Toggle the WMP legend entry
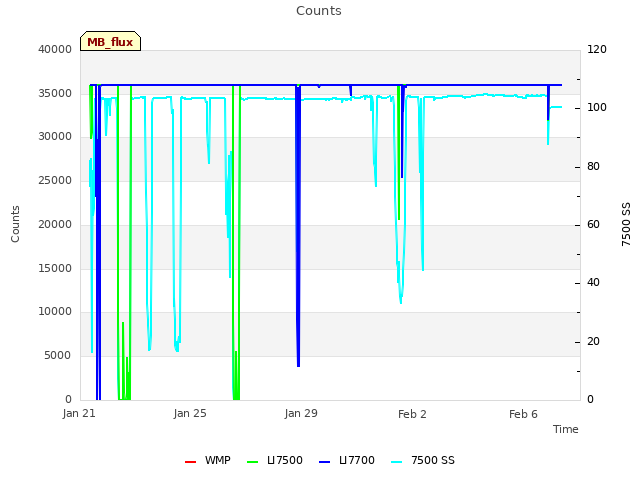Screen dimensions: 640x480 pyautogui.click(x=207, y=460)
